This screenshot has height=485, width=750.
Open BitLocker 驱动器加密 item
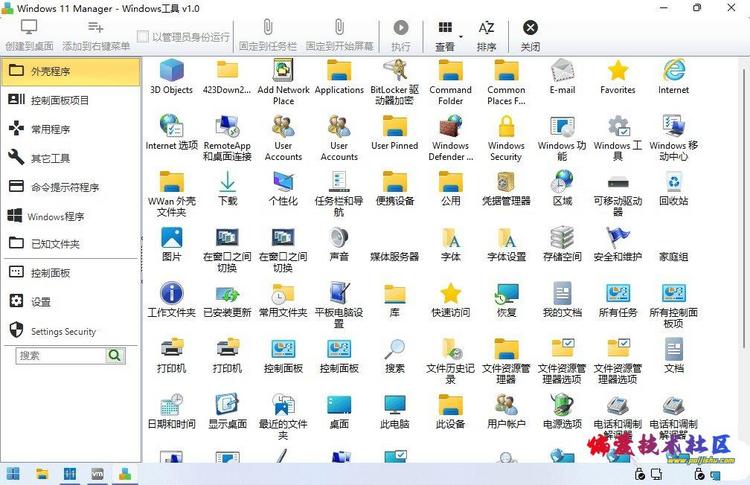point(395,82)
